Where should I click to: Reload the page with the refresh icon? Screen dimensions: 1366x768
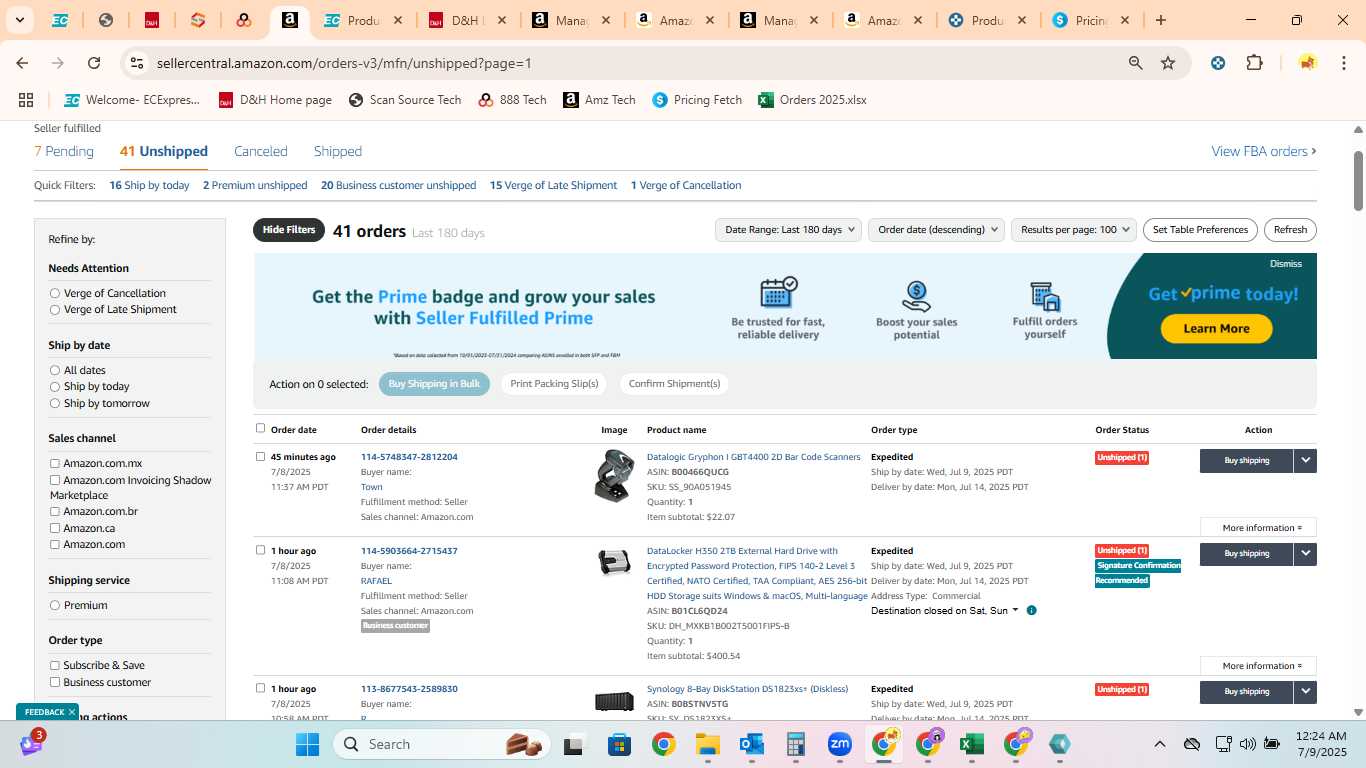coord(94,63)
